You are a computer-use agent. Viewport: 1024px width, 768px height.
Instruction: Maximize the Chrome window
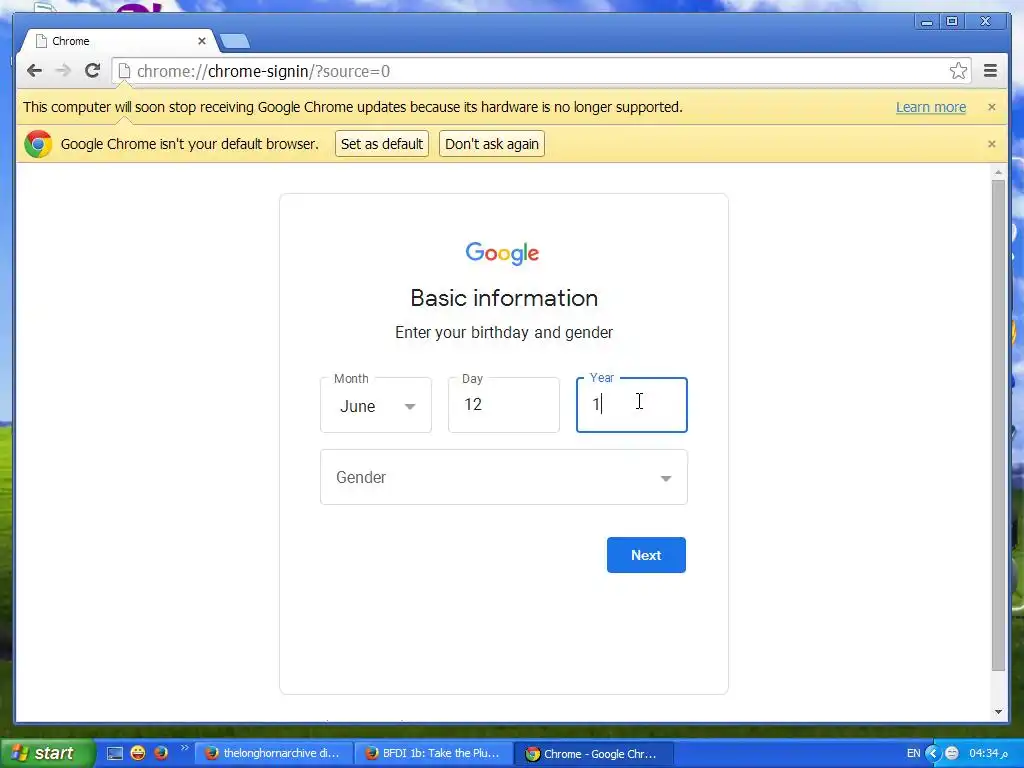point(952,22)
